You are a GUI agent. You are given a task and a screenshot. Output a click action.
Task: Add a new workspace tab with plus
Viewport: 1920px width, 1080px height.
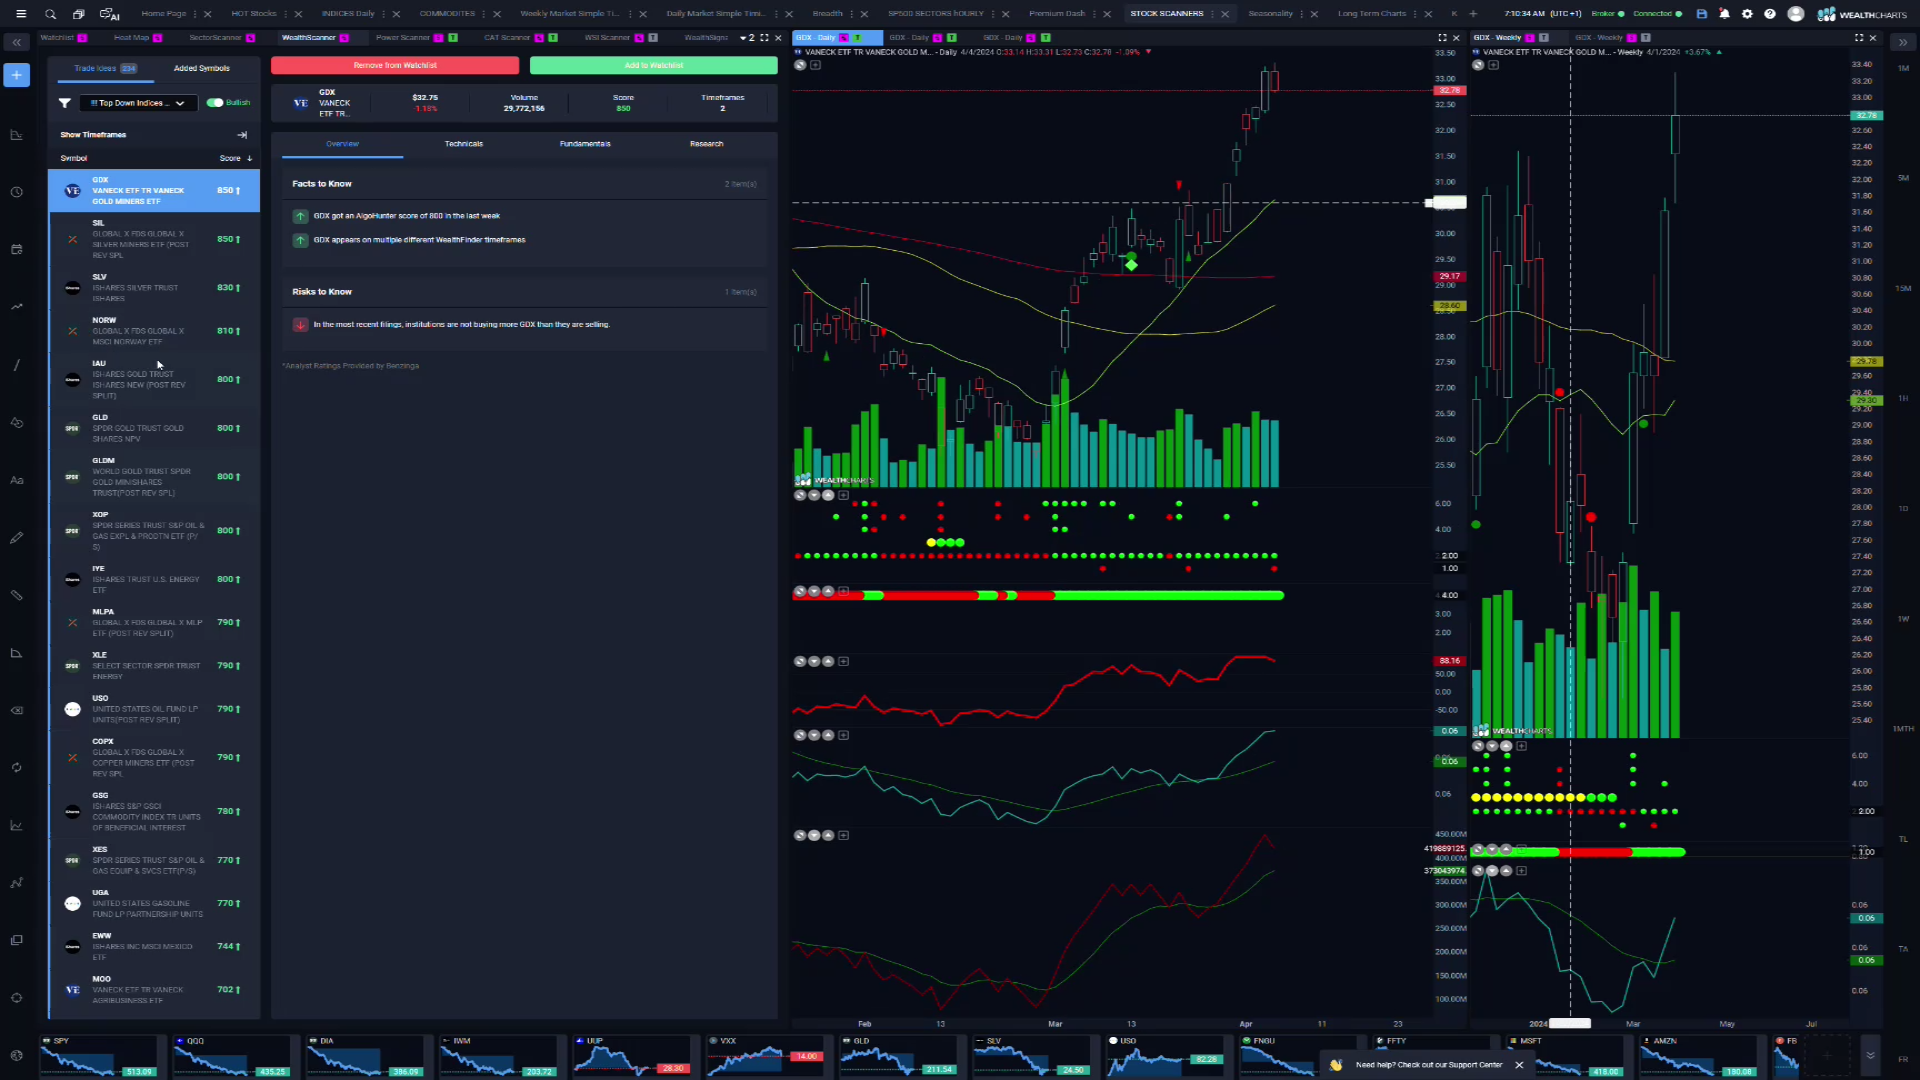1473,14
